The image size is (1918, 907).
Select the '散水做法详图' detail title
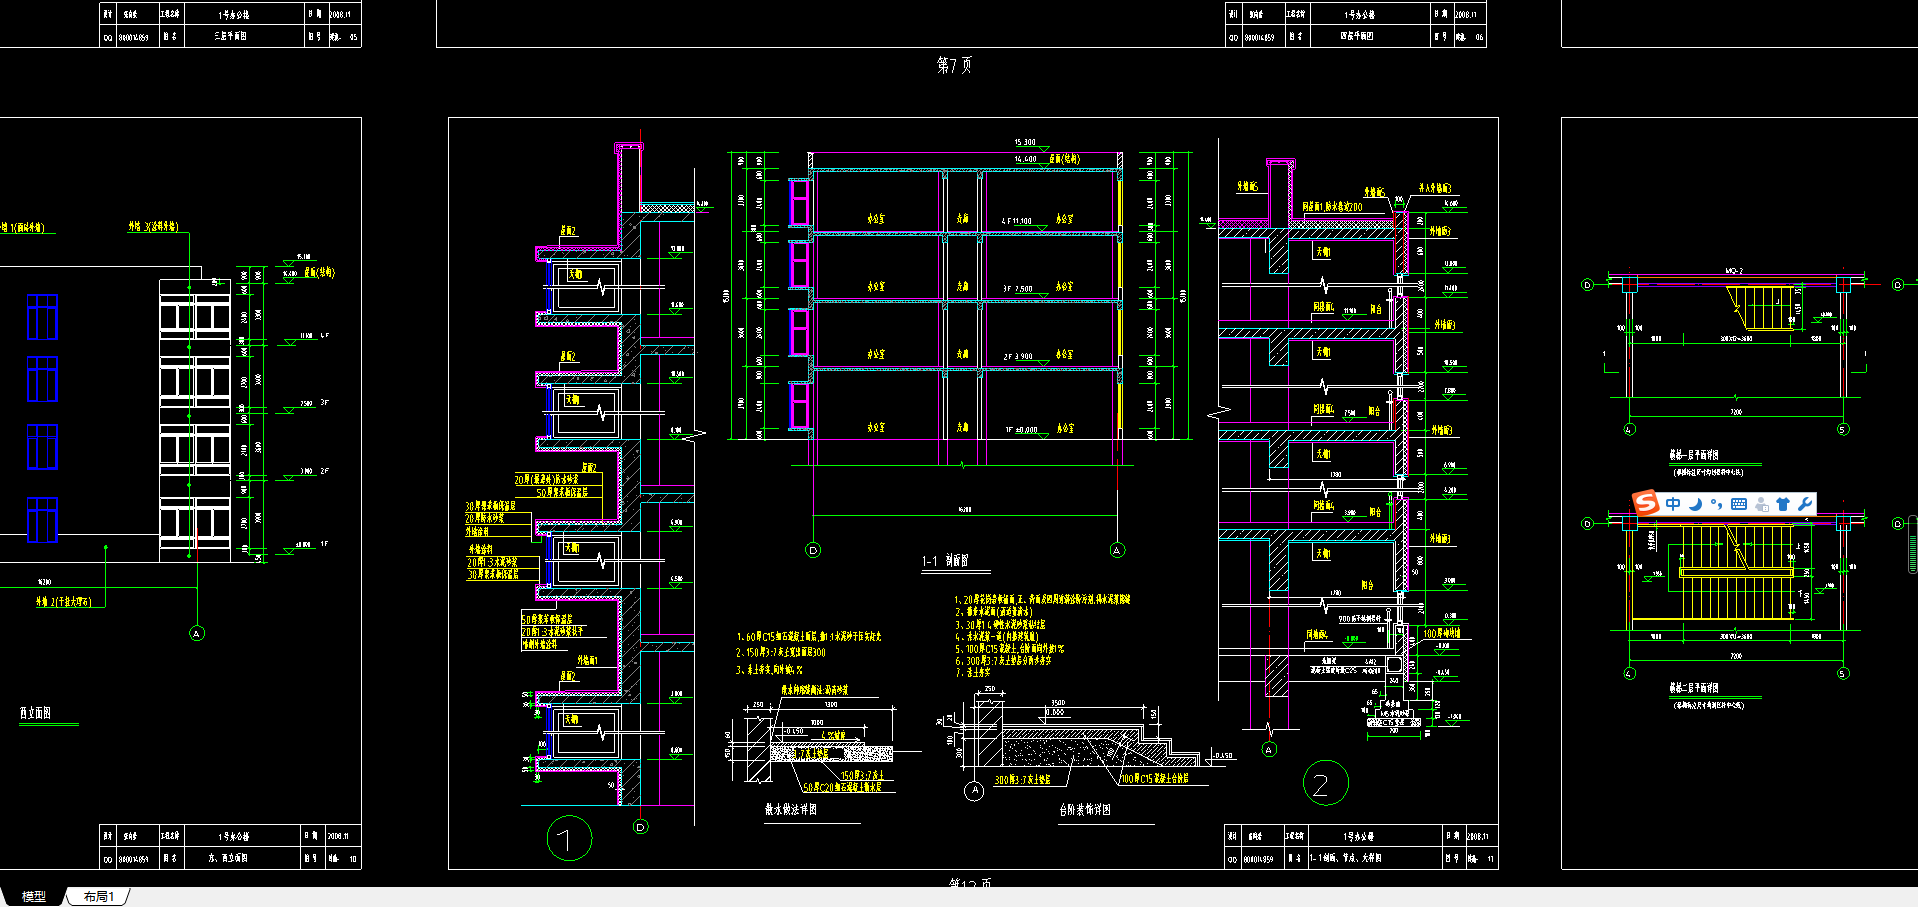(x=791, y=810)
